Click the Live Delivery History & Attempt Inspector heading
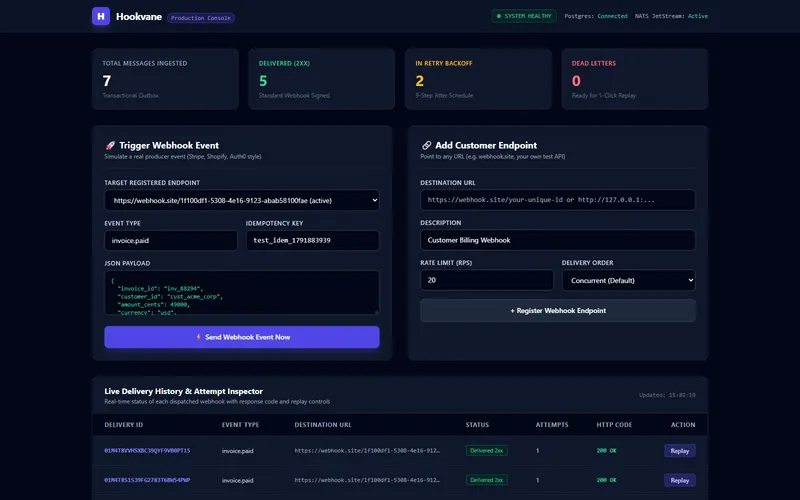Image resolution: width=800 pixels, height=500 pixels. click(x=184, y=391)
